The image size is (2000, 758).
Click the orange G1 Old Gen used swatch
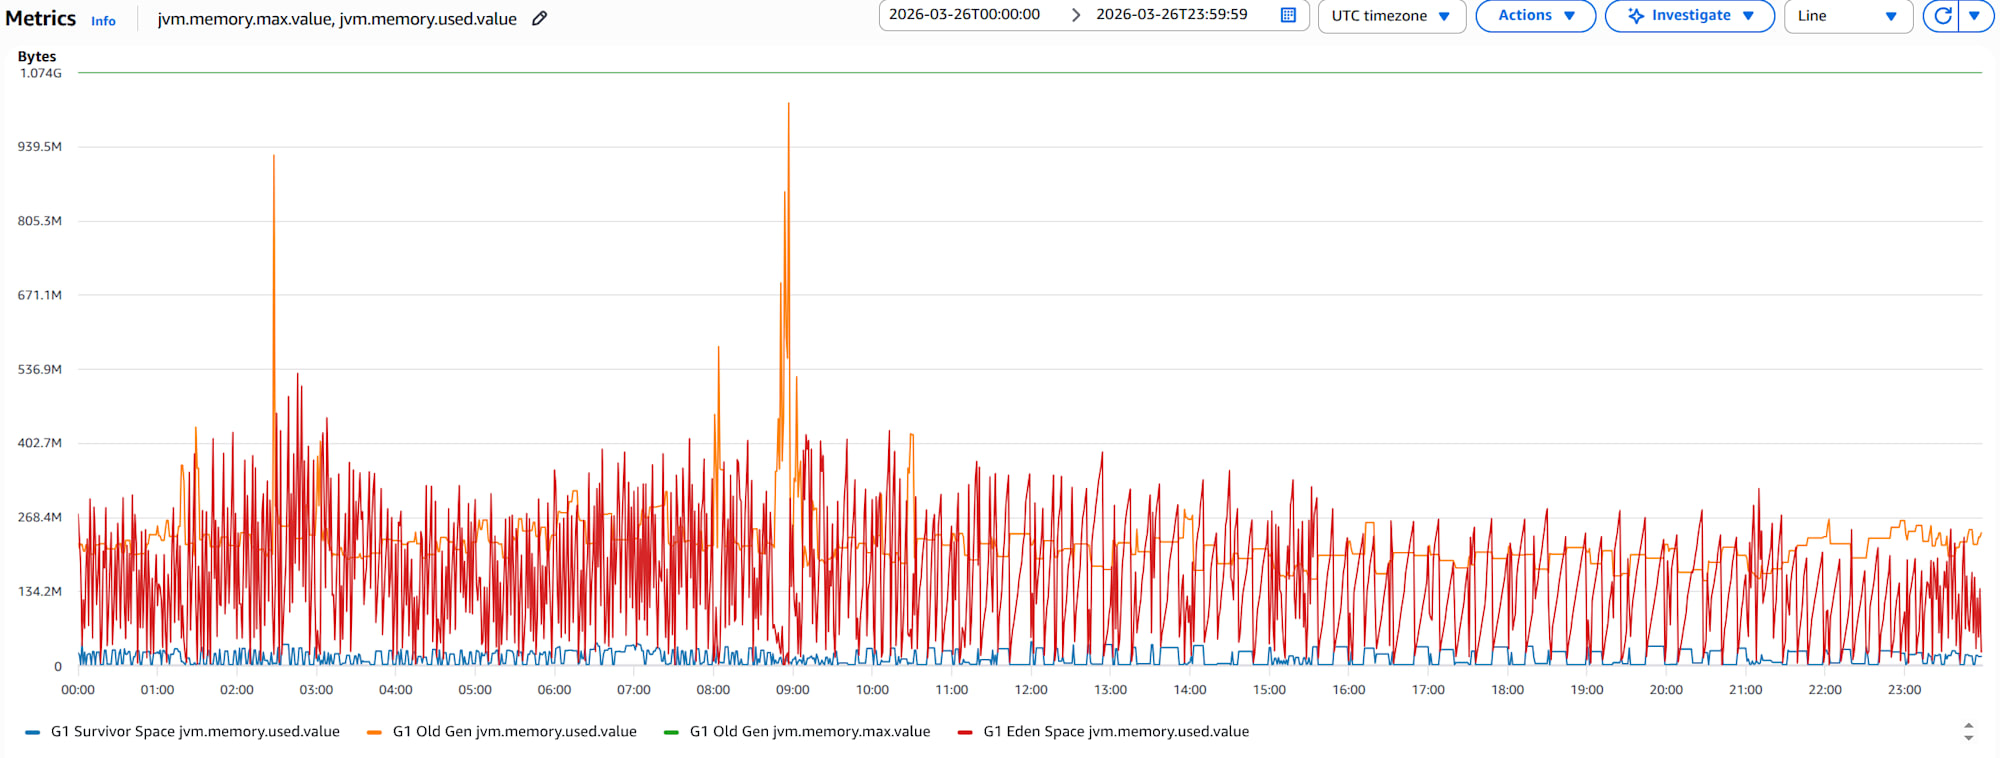pos(374,732)
